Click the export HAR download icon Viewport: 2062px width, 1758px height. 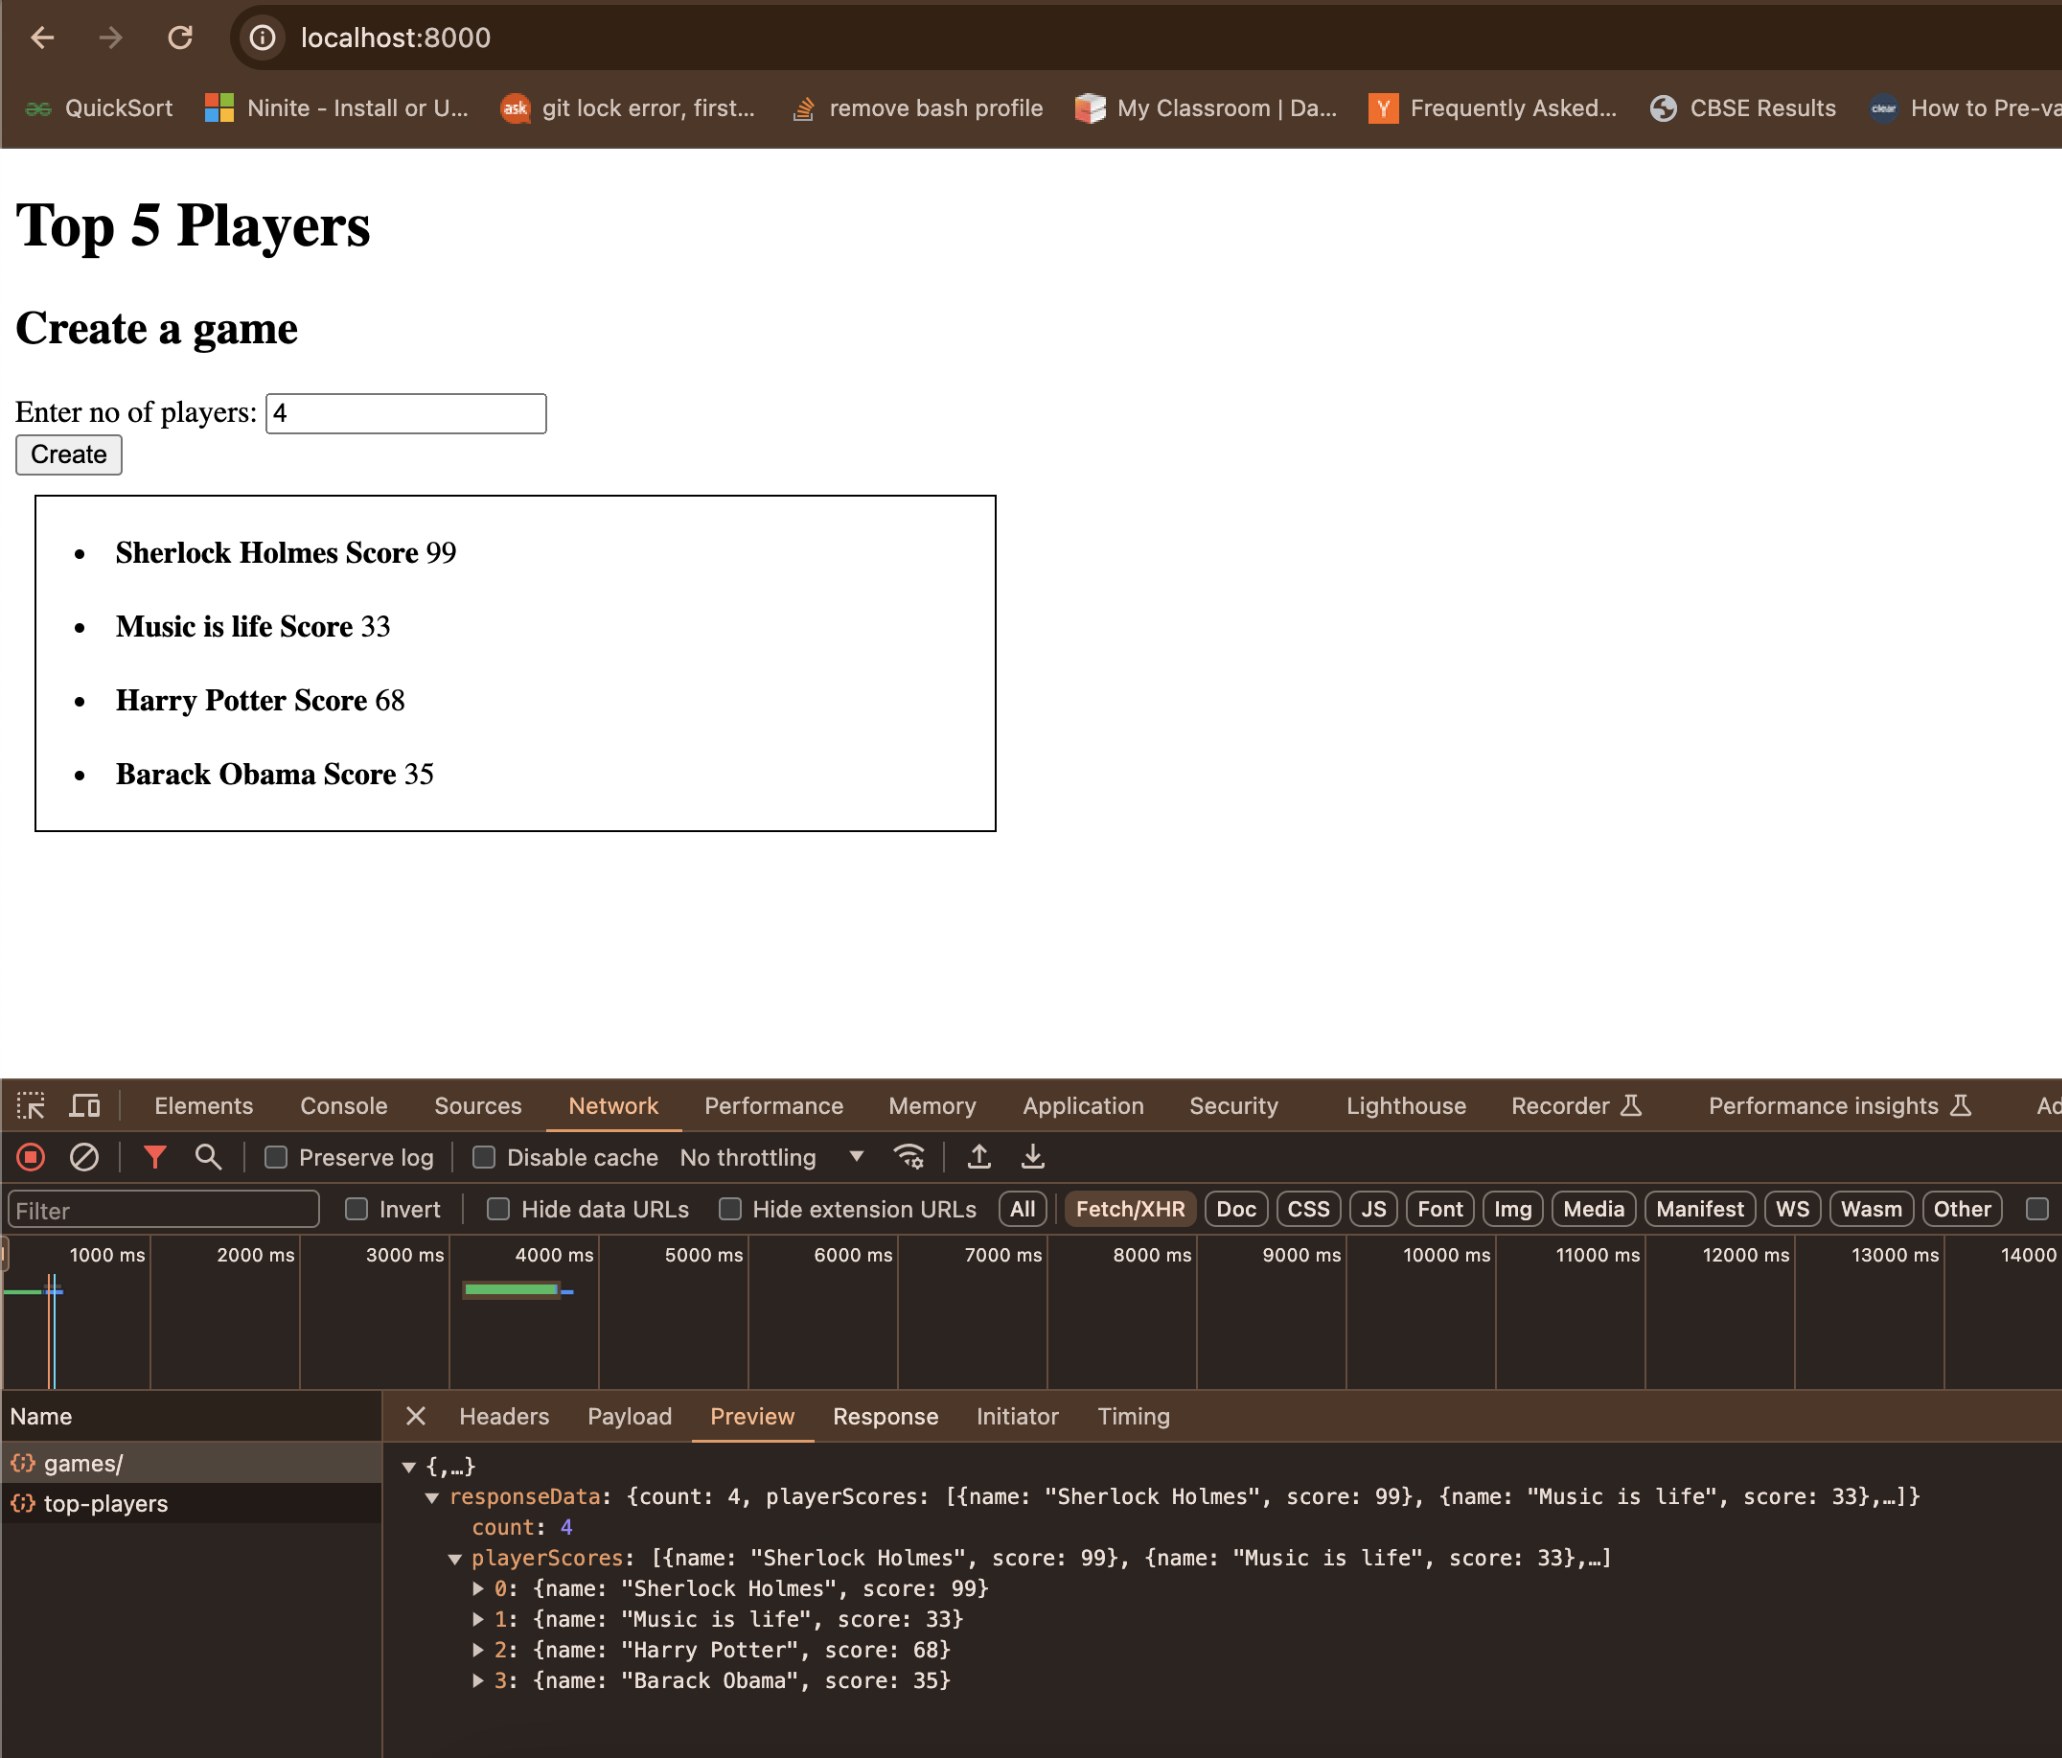(x=1033, y=1157)
